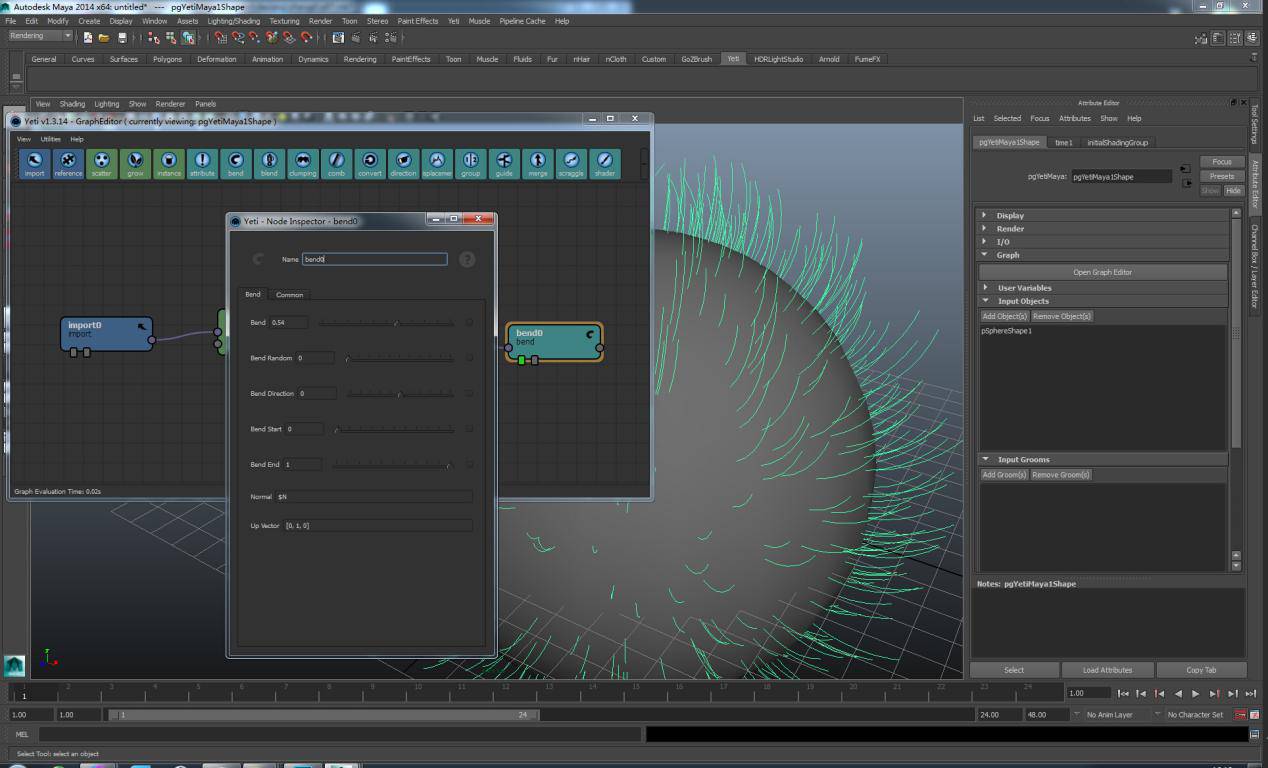Toggle the circle button beside Bend Direction slider
This screenshot has width=1268, height=768.
click(469, 393)
